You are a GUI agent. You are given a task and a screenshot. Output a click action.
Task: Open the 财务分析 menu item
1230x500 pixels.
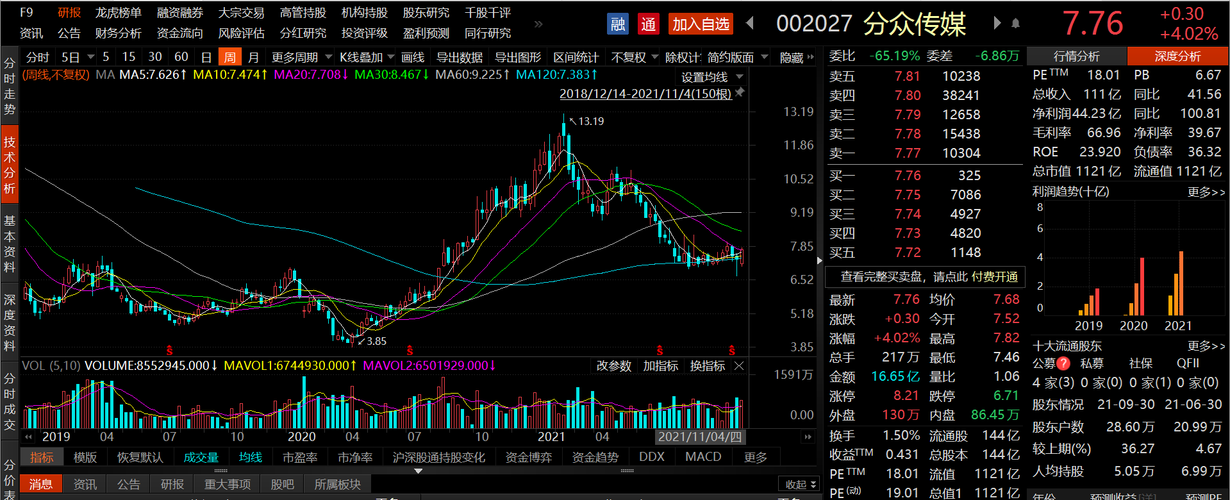119,33
